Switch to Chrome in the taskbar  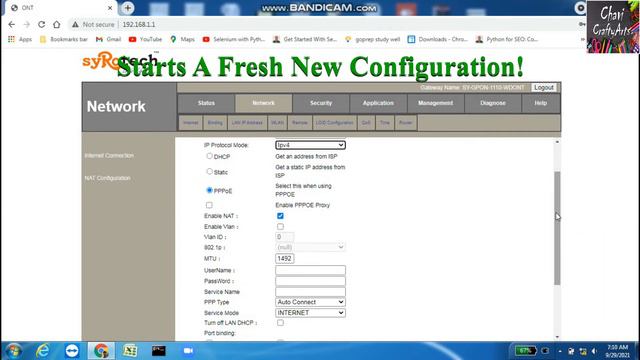[101, 351]
